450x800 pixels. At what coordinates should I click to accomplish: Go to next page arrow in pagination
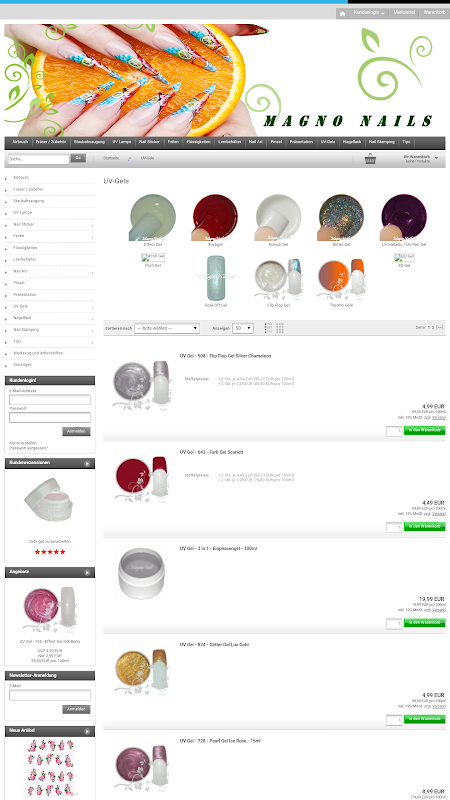click(x=439, y=328)
